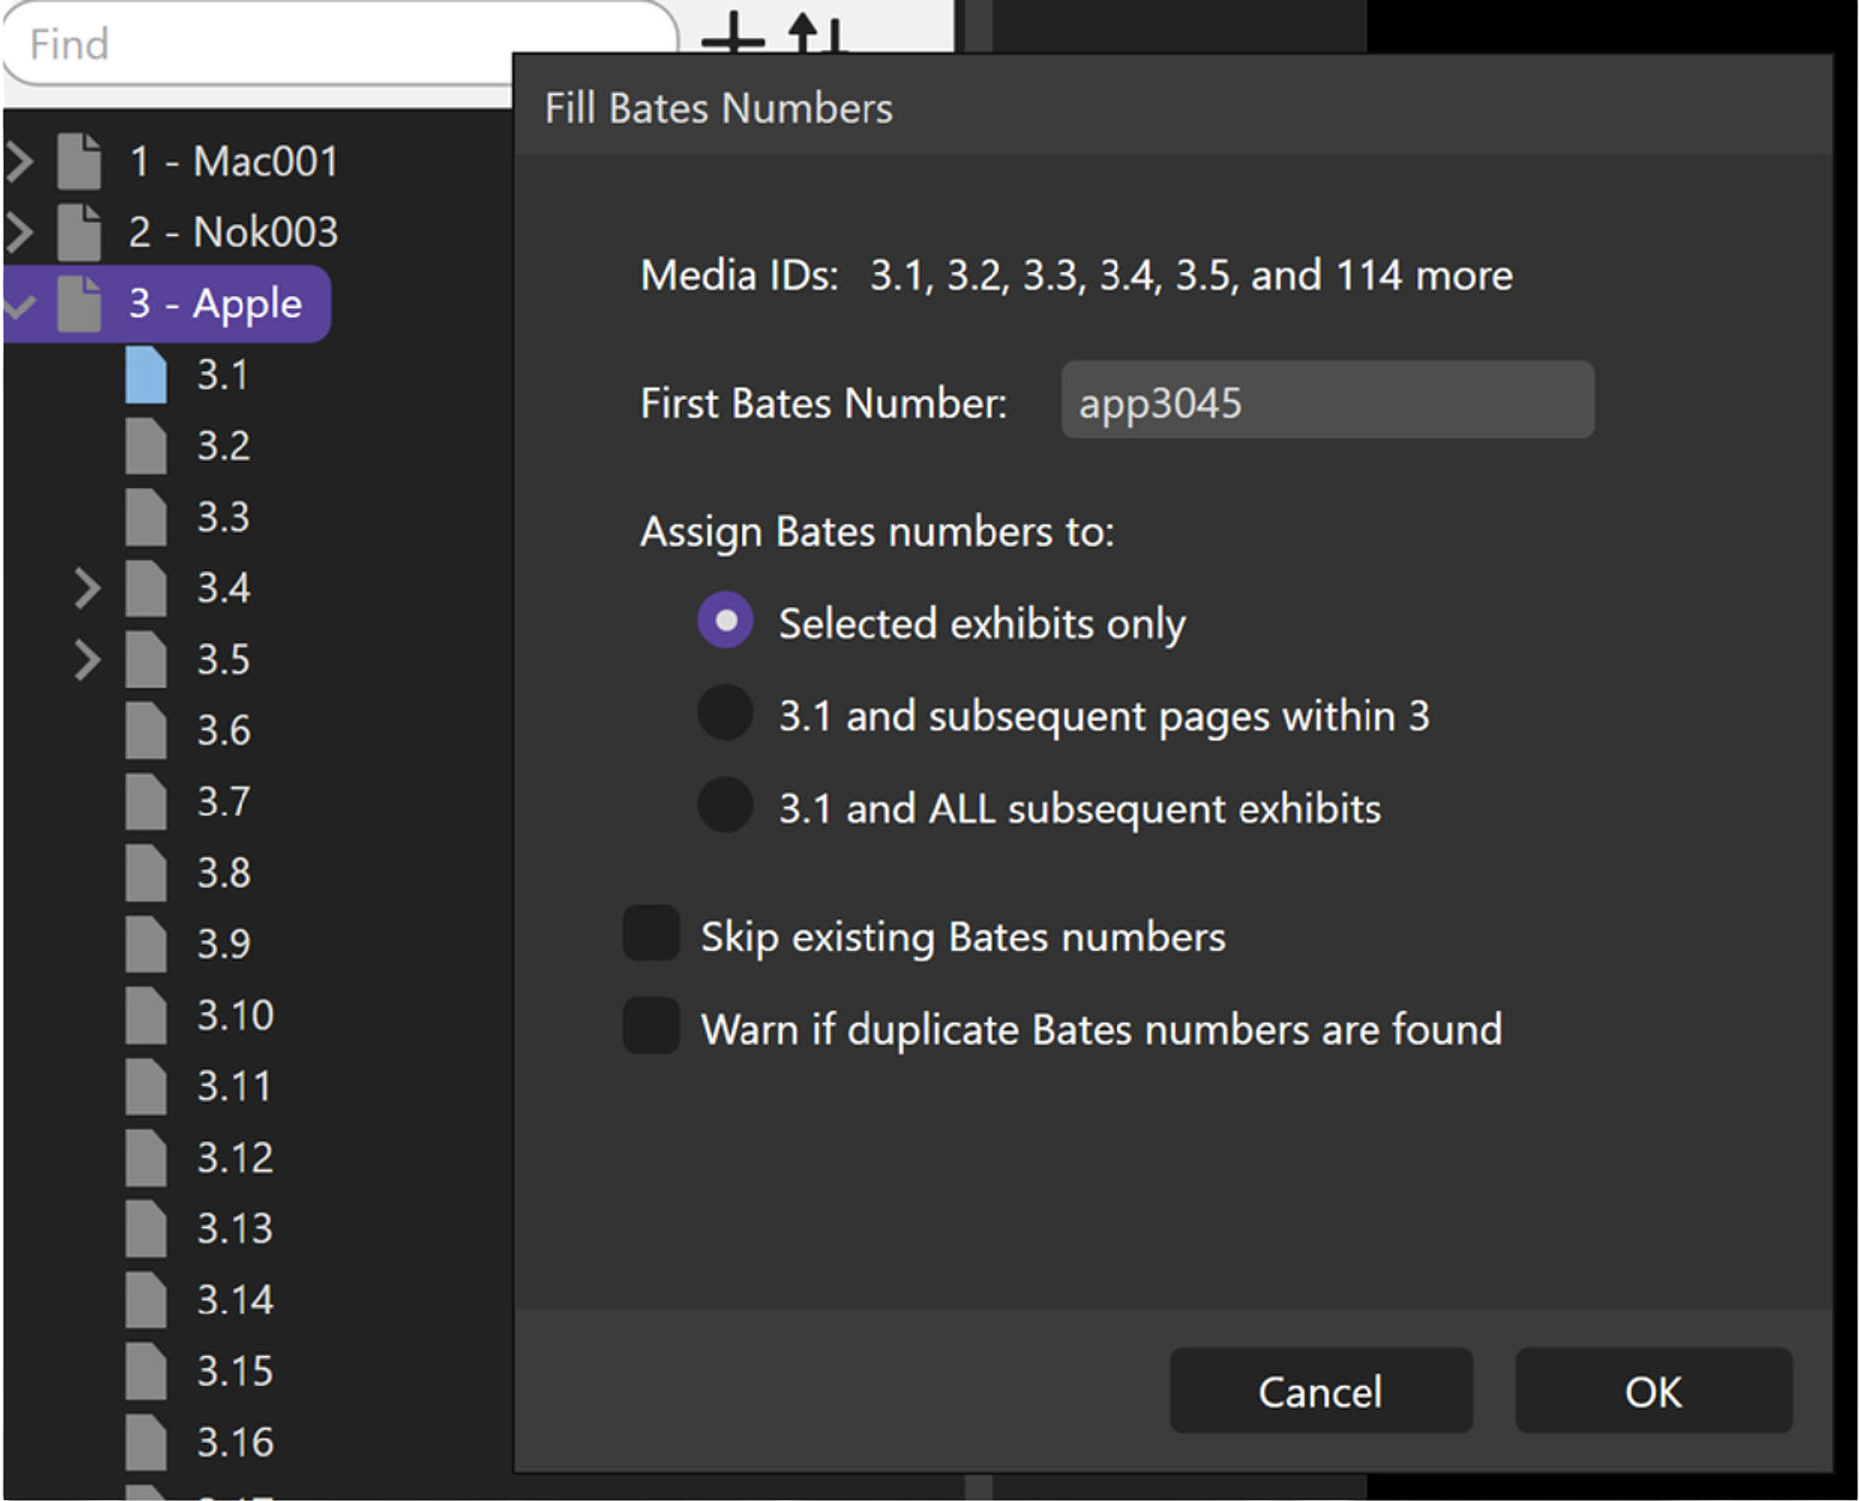1860x1501 pixels.
Task: Expand the 2 - Nok003 tree node
Action: (20, 232)
